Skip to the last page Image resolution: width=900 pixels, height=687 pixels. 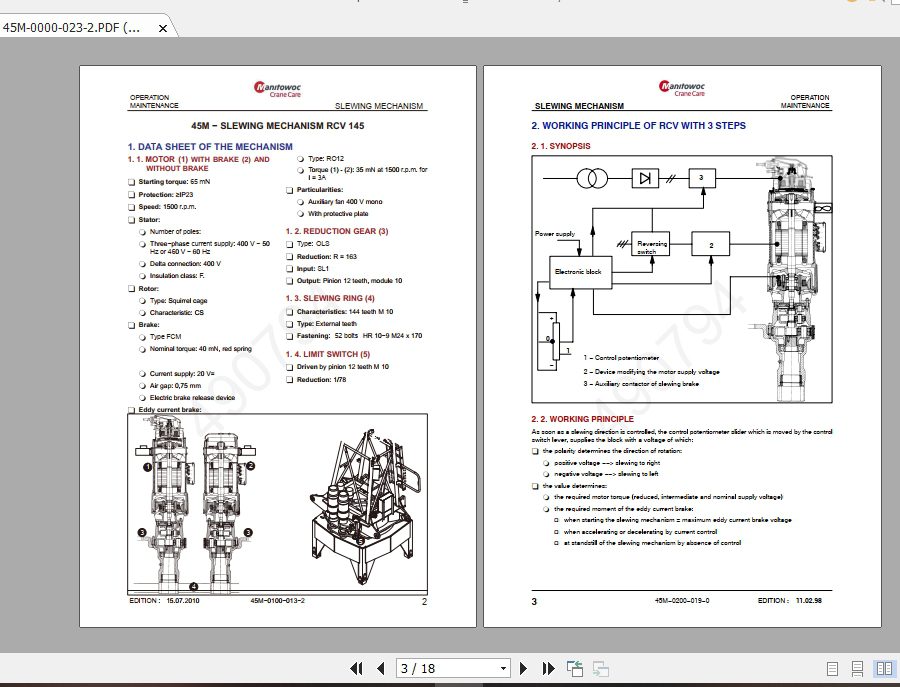point(548,669)
